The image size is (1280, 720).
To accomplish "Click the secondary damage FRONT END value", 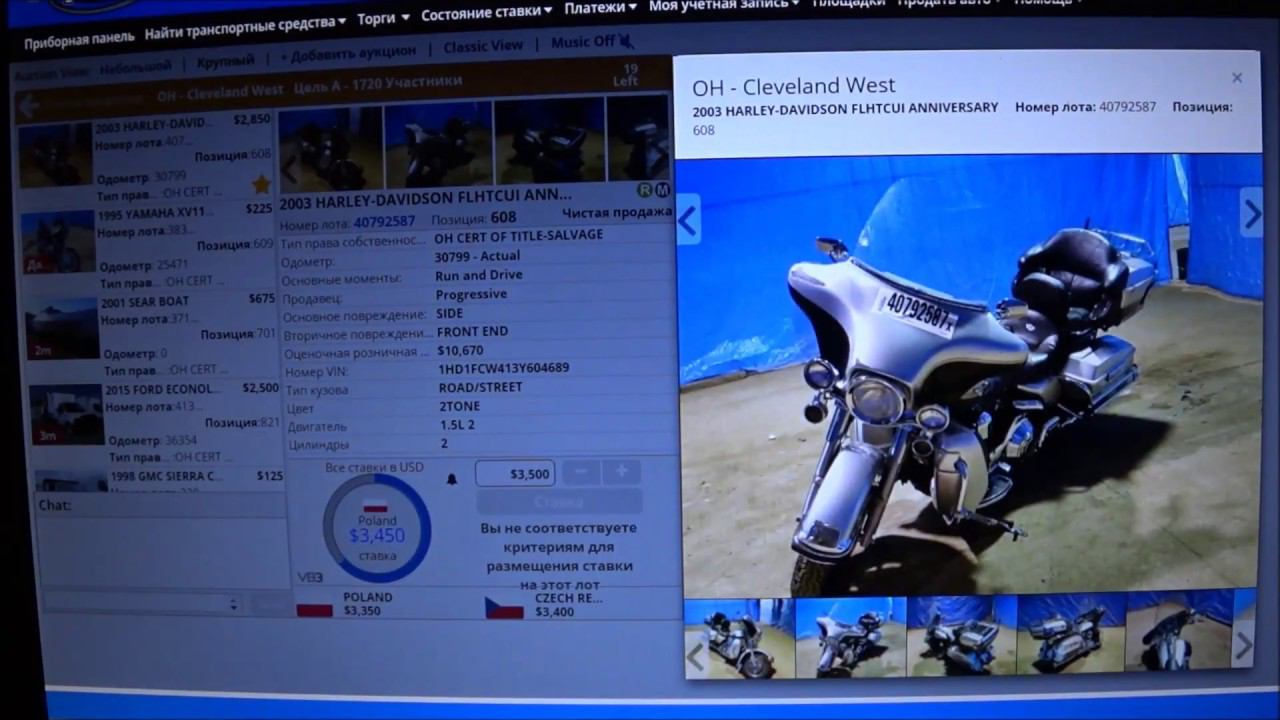I will [x=473, y=331].
